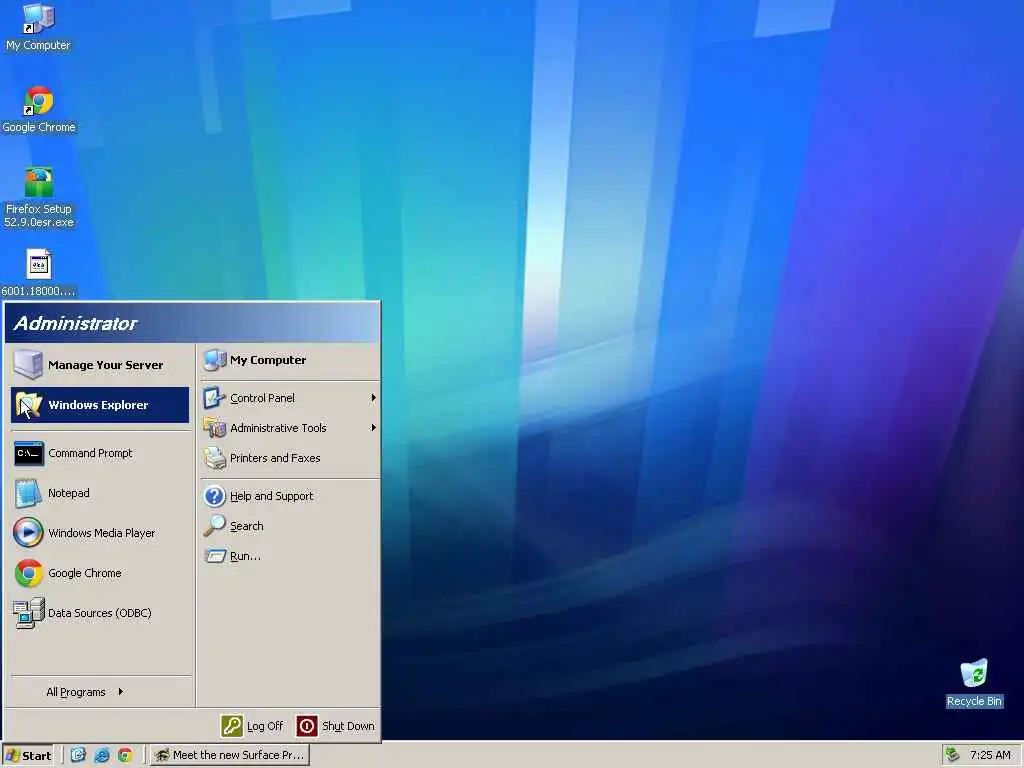Screen dimensions: 1024x768
Task: Click Show Desktop quick launch icon
Action: coord(78,755)
